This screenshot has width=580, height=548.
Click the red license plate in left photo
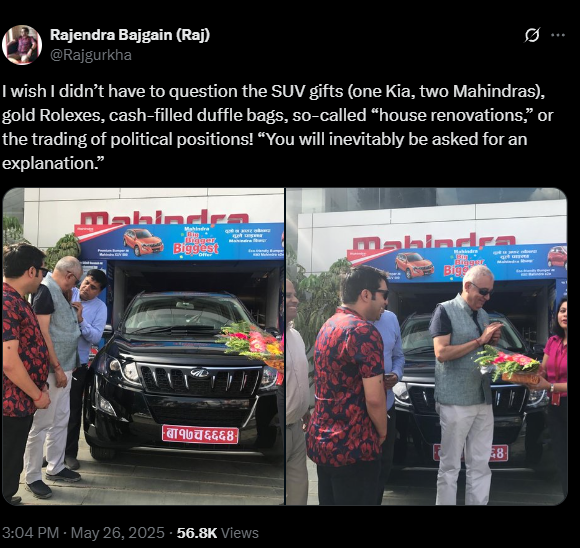[x=200, y=434]
